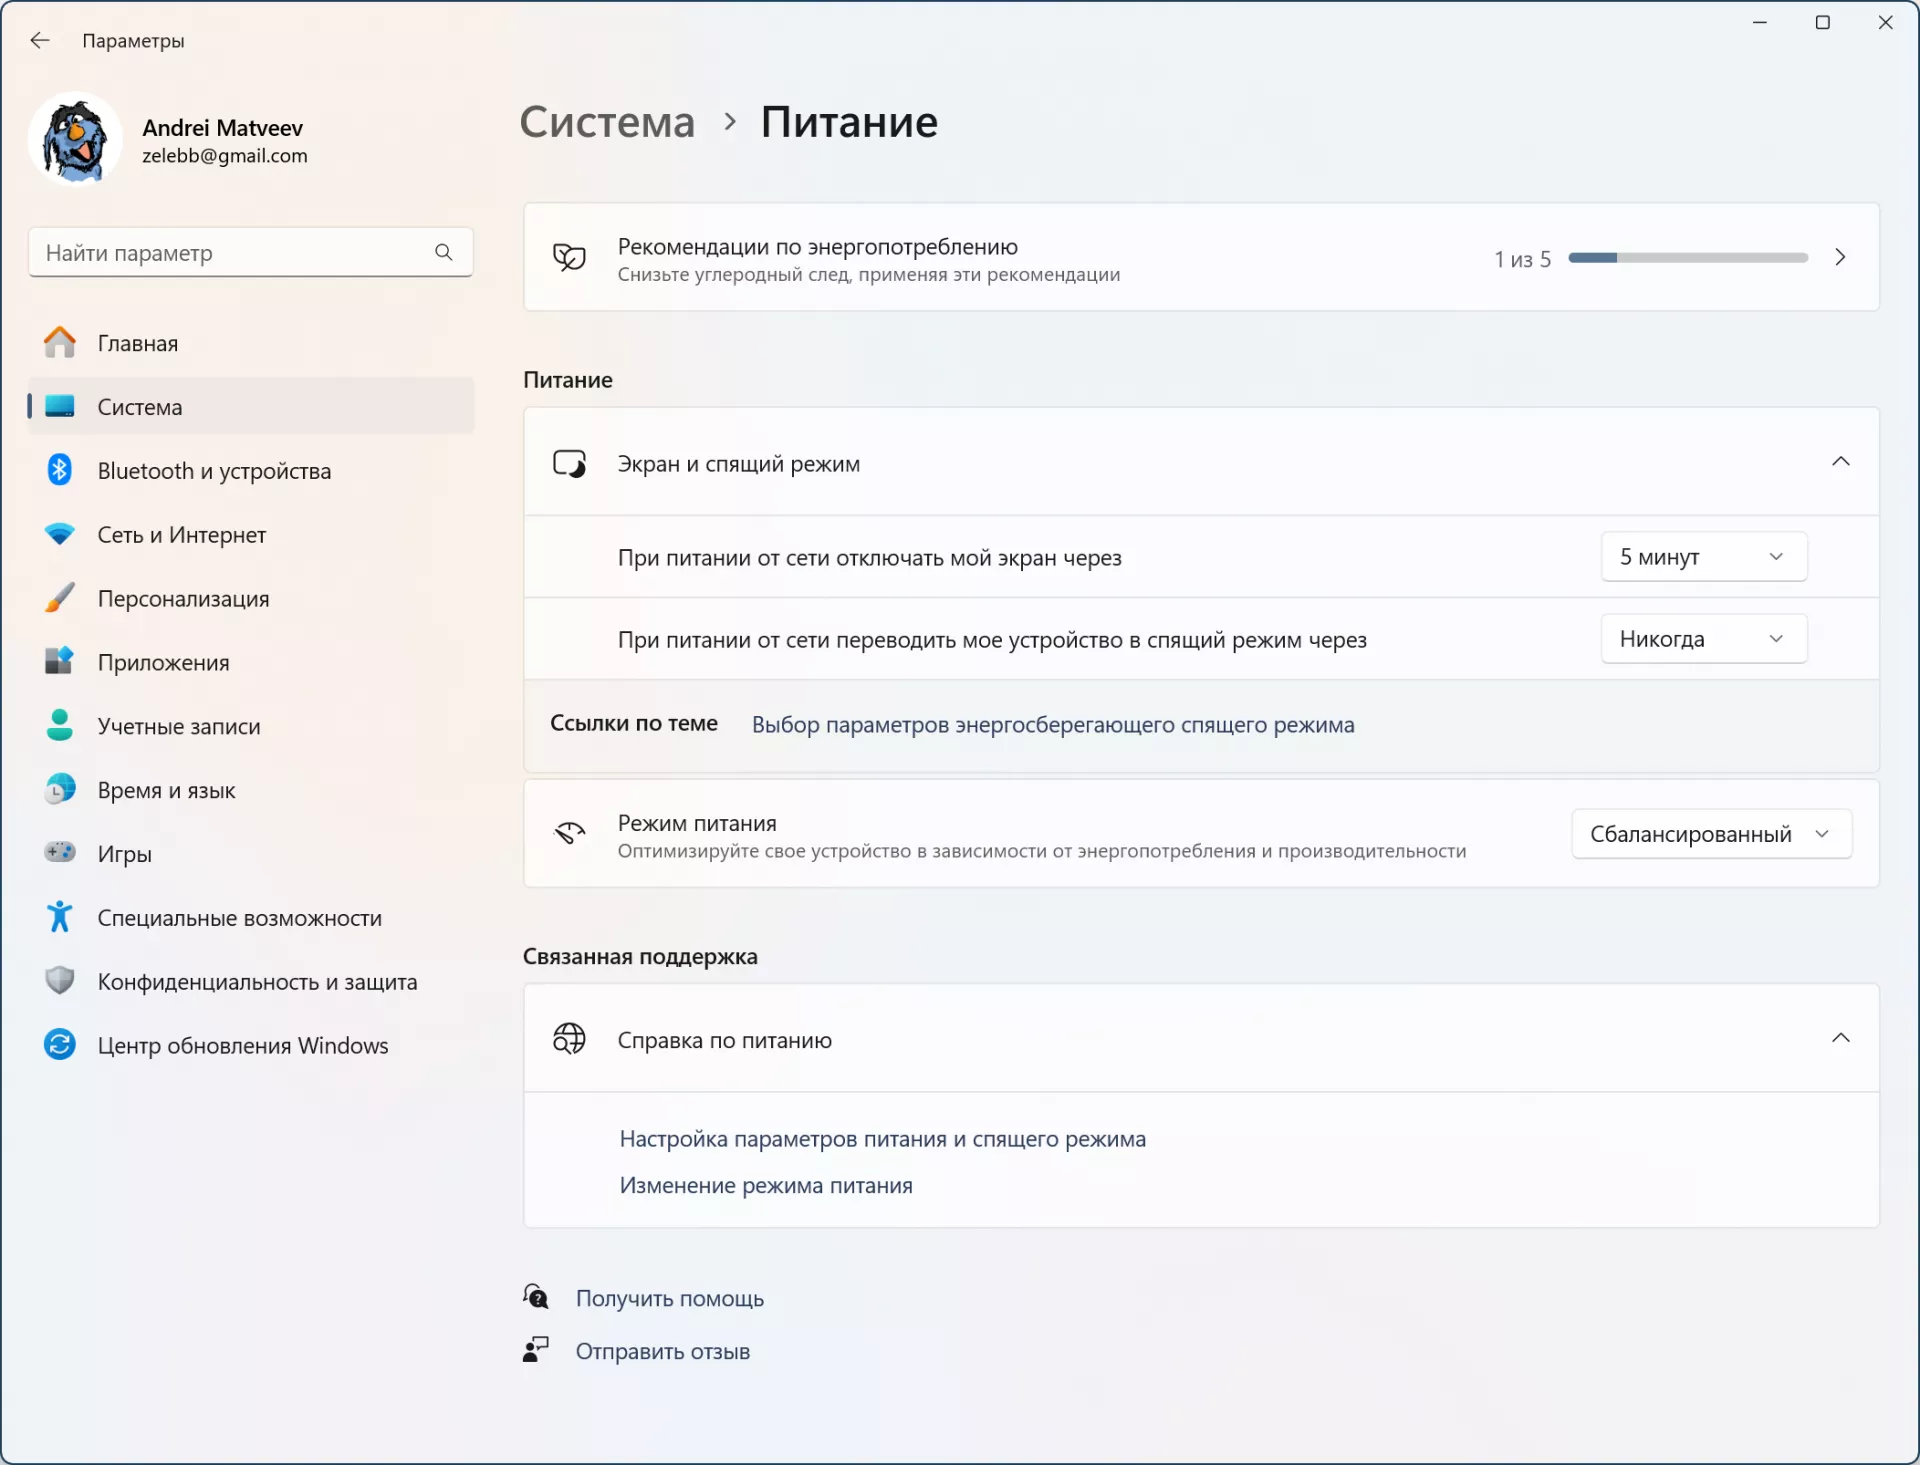This screenshot has width=1920, height=1465.
Task: Open the Сбалансированный power mode dropdown
Action: point(1712,834)
